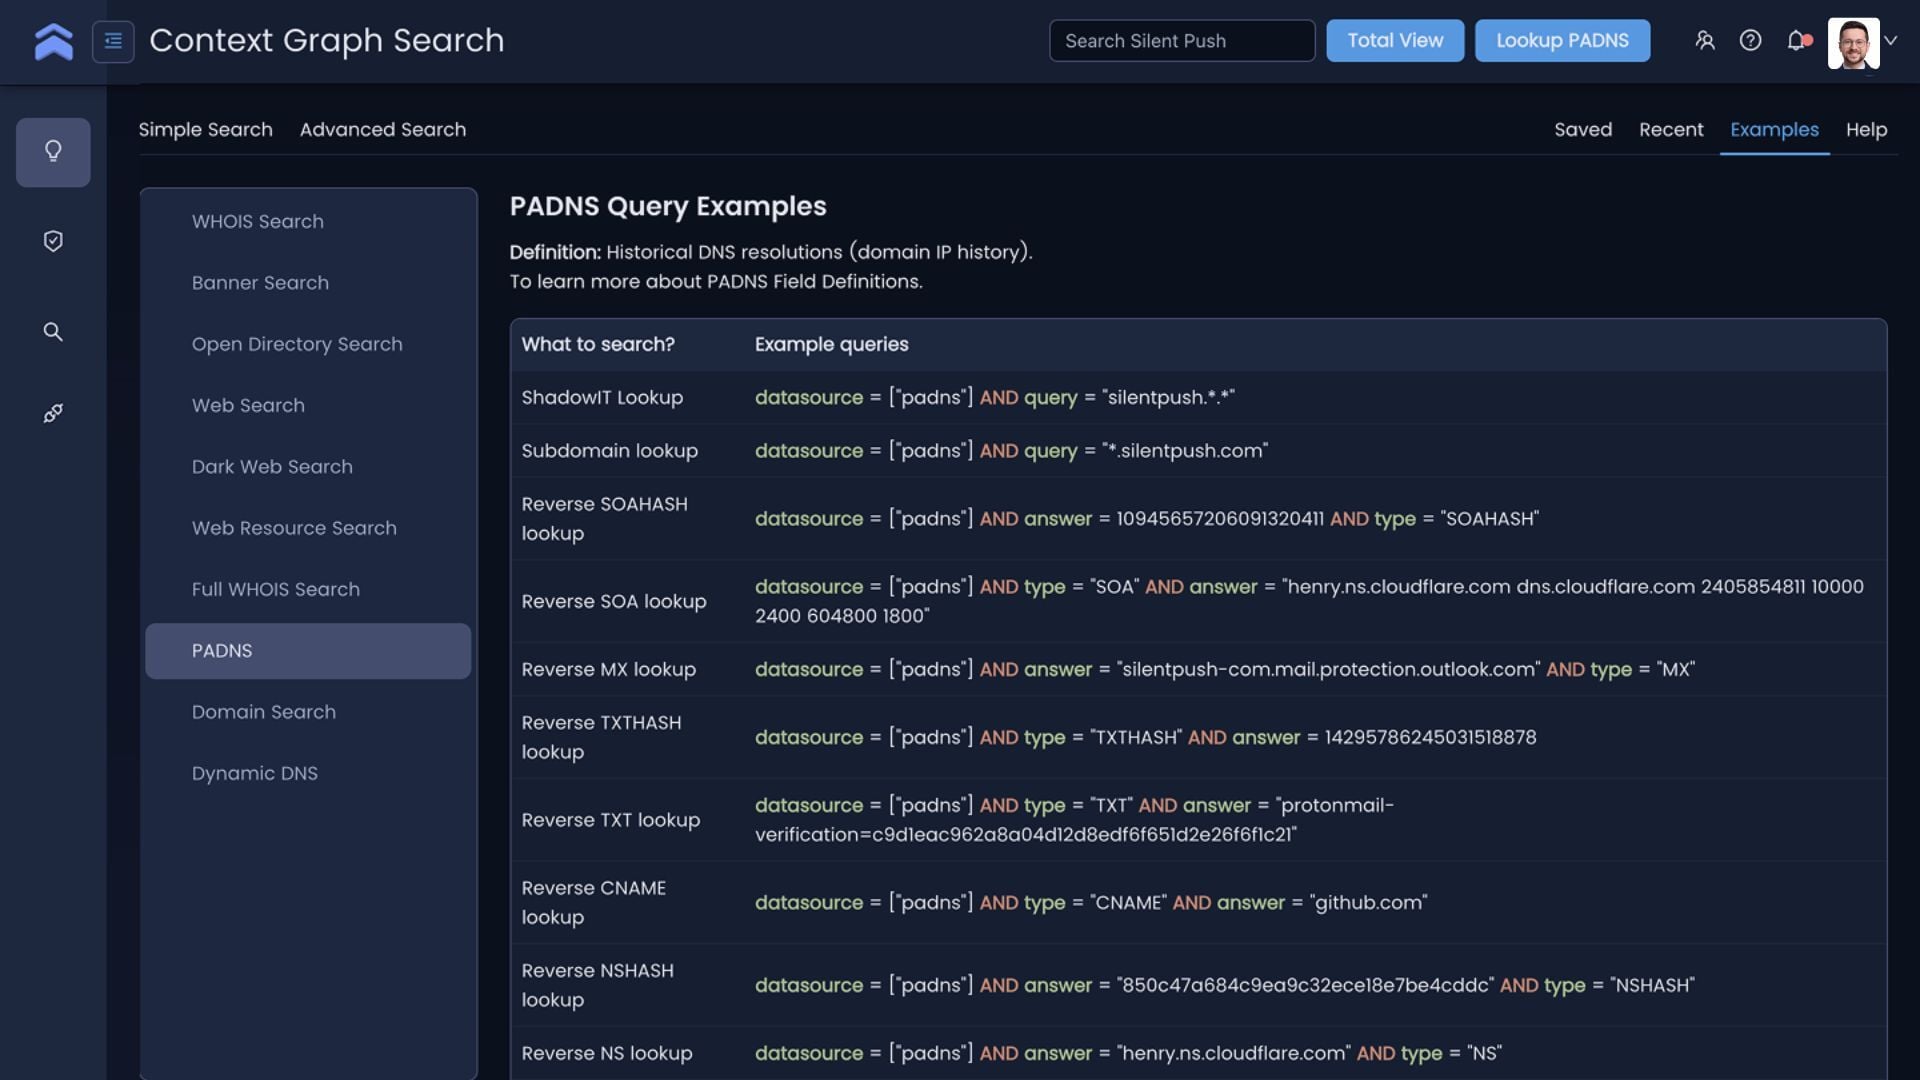The image size is (1920, 1080).
Task: Click the Lookup PADNS button
Action: pyautogui.click(x=1562, y=41)
